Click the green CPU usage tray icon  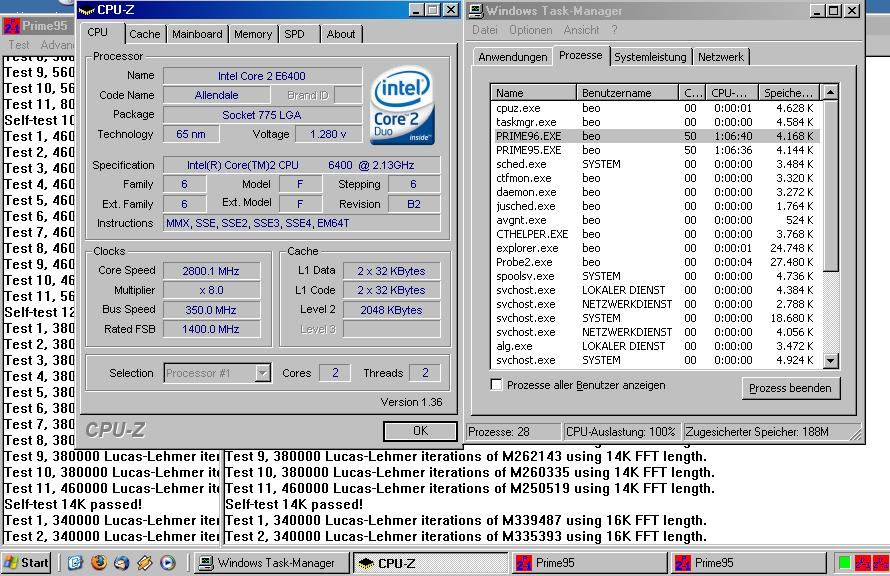pyautogui.click(x=845, y=562)
